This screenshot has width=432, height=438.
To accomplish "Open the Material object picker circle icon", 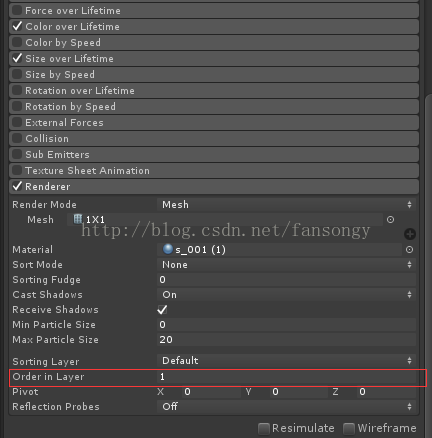I will pyautogui.click(x=409, y=250).
